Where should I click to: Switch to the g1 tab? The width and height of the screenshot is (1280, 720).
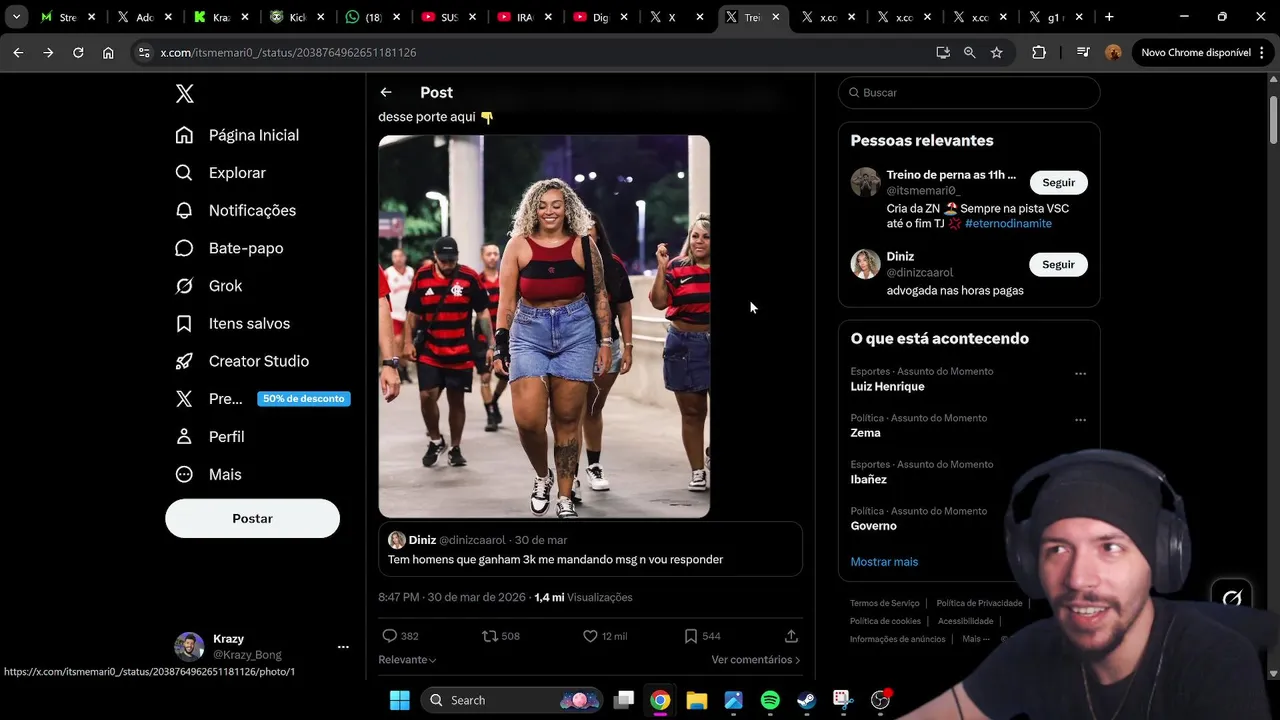[1056, 17]
